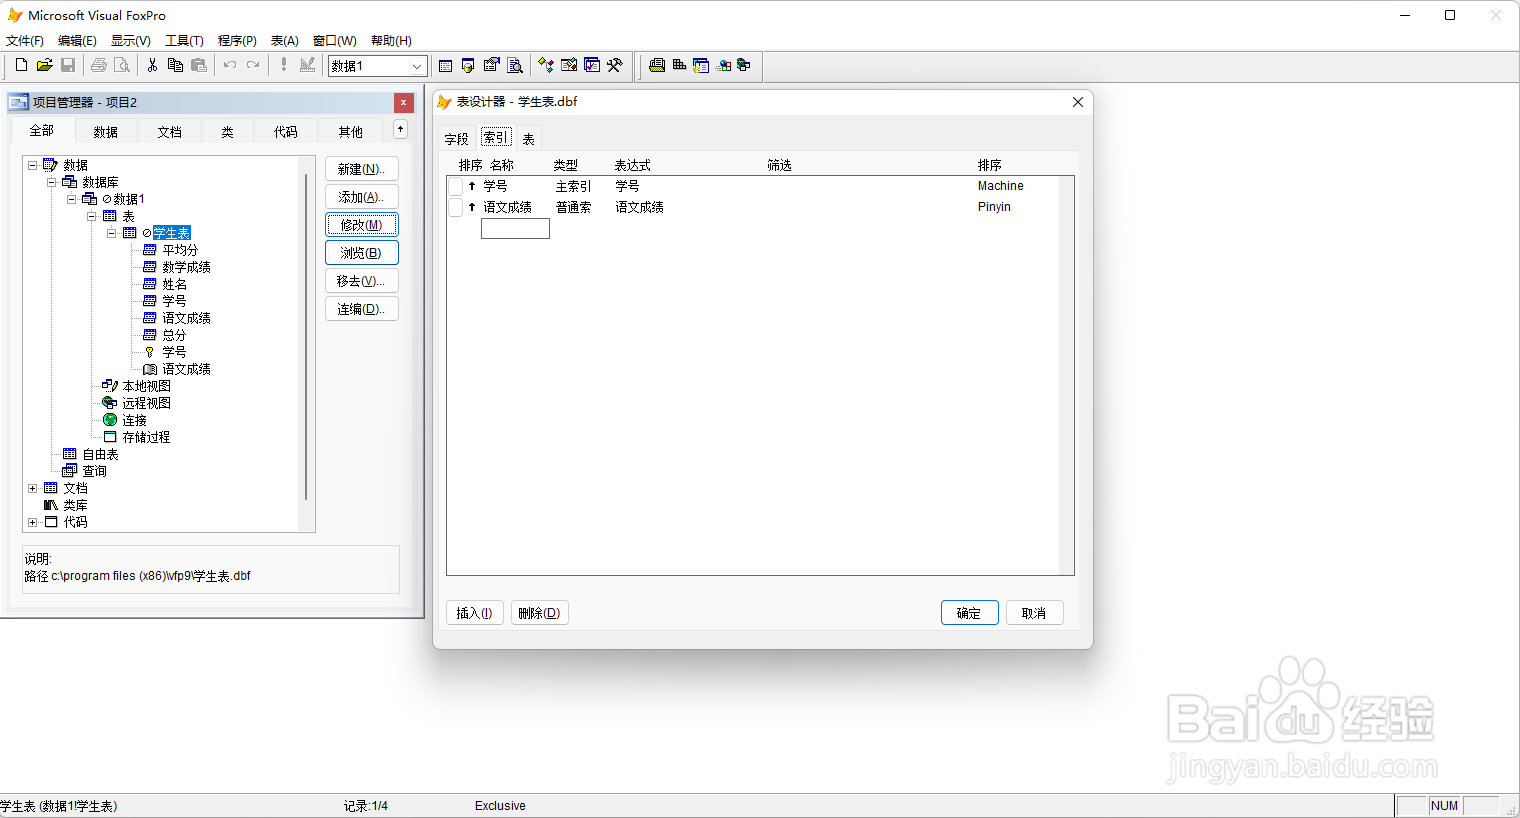
Task: Switch to the 字段 tab in the table designer
Action: click(456, 137)
